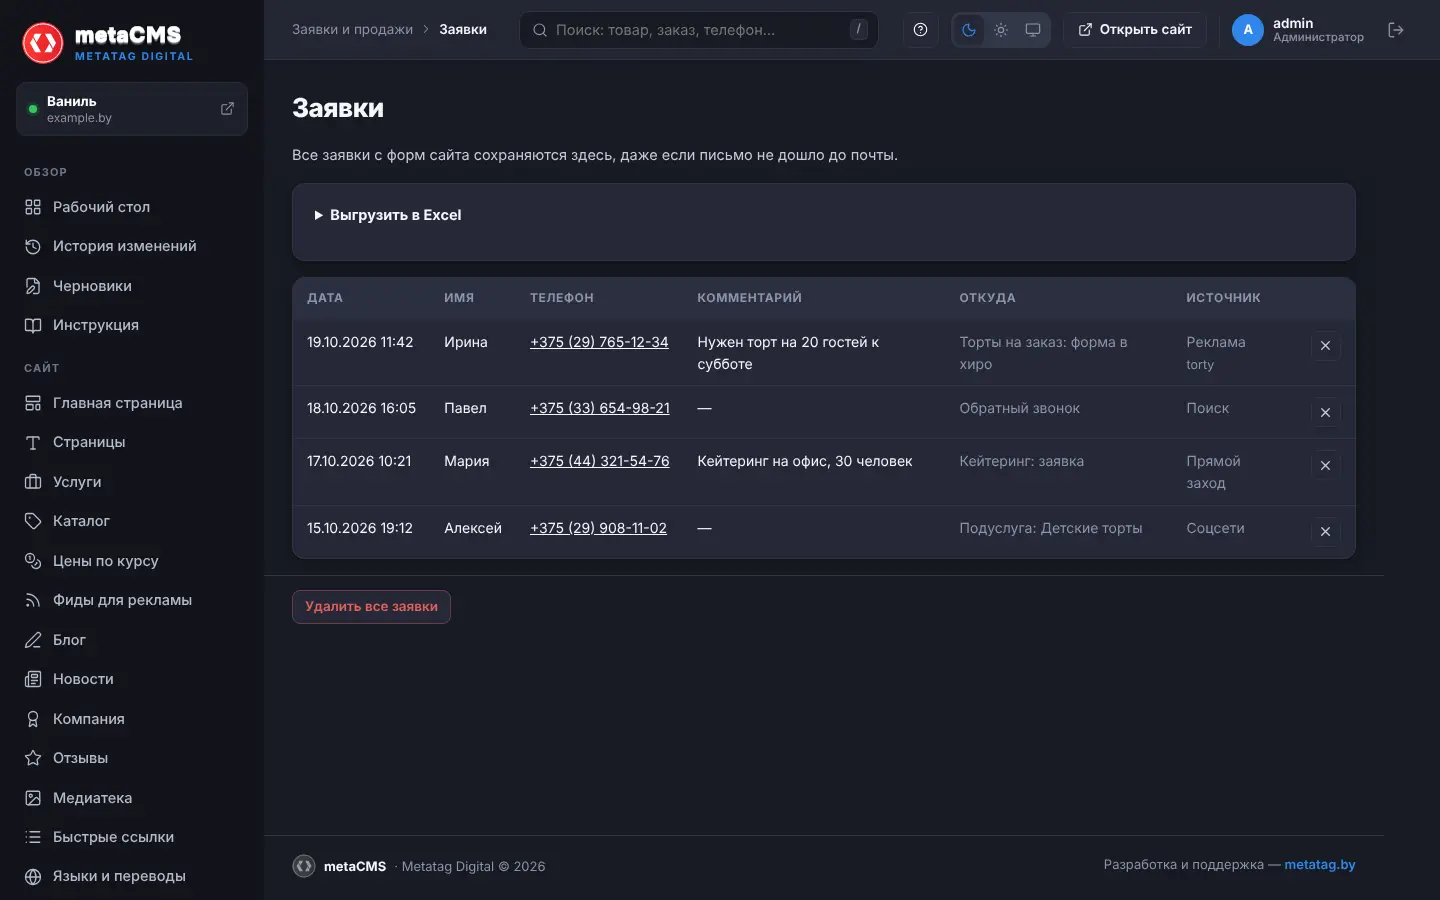Click phone link +375 (29) 908-11-02
1440x900 pixels.
[x=598, y=528]
